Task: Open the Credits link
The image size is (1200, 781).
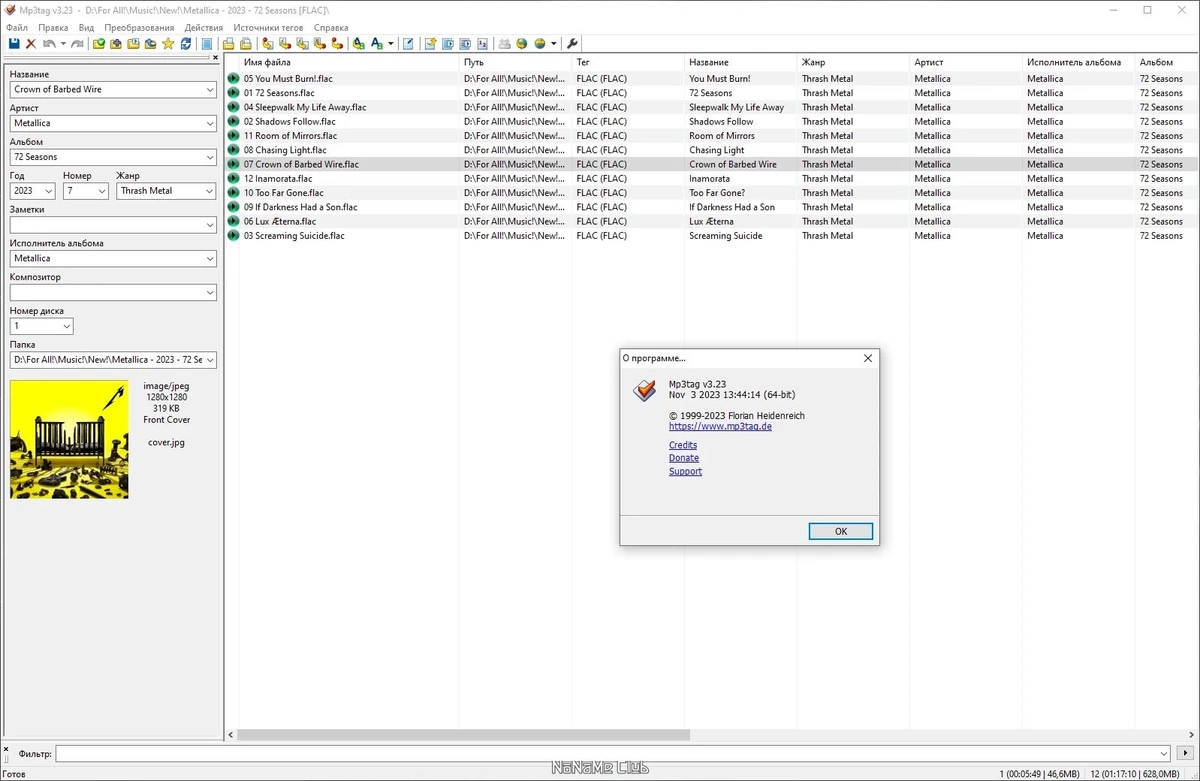Action: [x=683, y=445]
